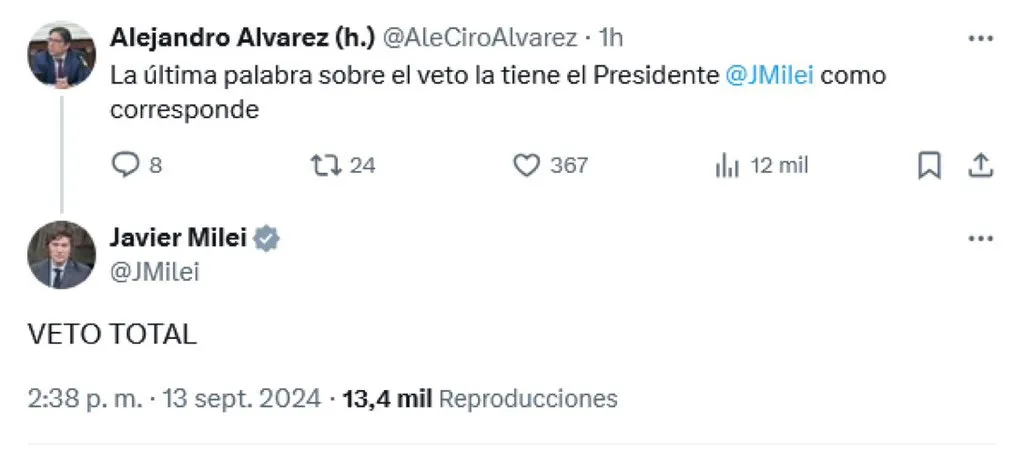1024x450 pixels.
Task: Like the tweet with the heart icon
Action: 526,165
